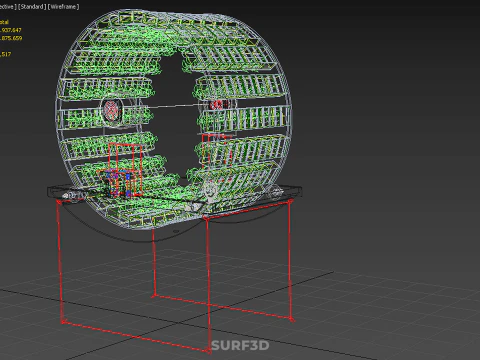
Task: Click the polygon count ending in 937,647
Action: tap(11, 30)
